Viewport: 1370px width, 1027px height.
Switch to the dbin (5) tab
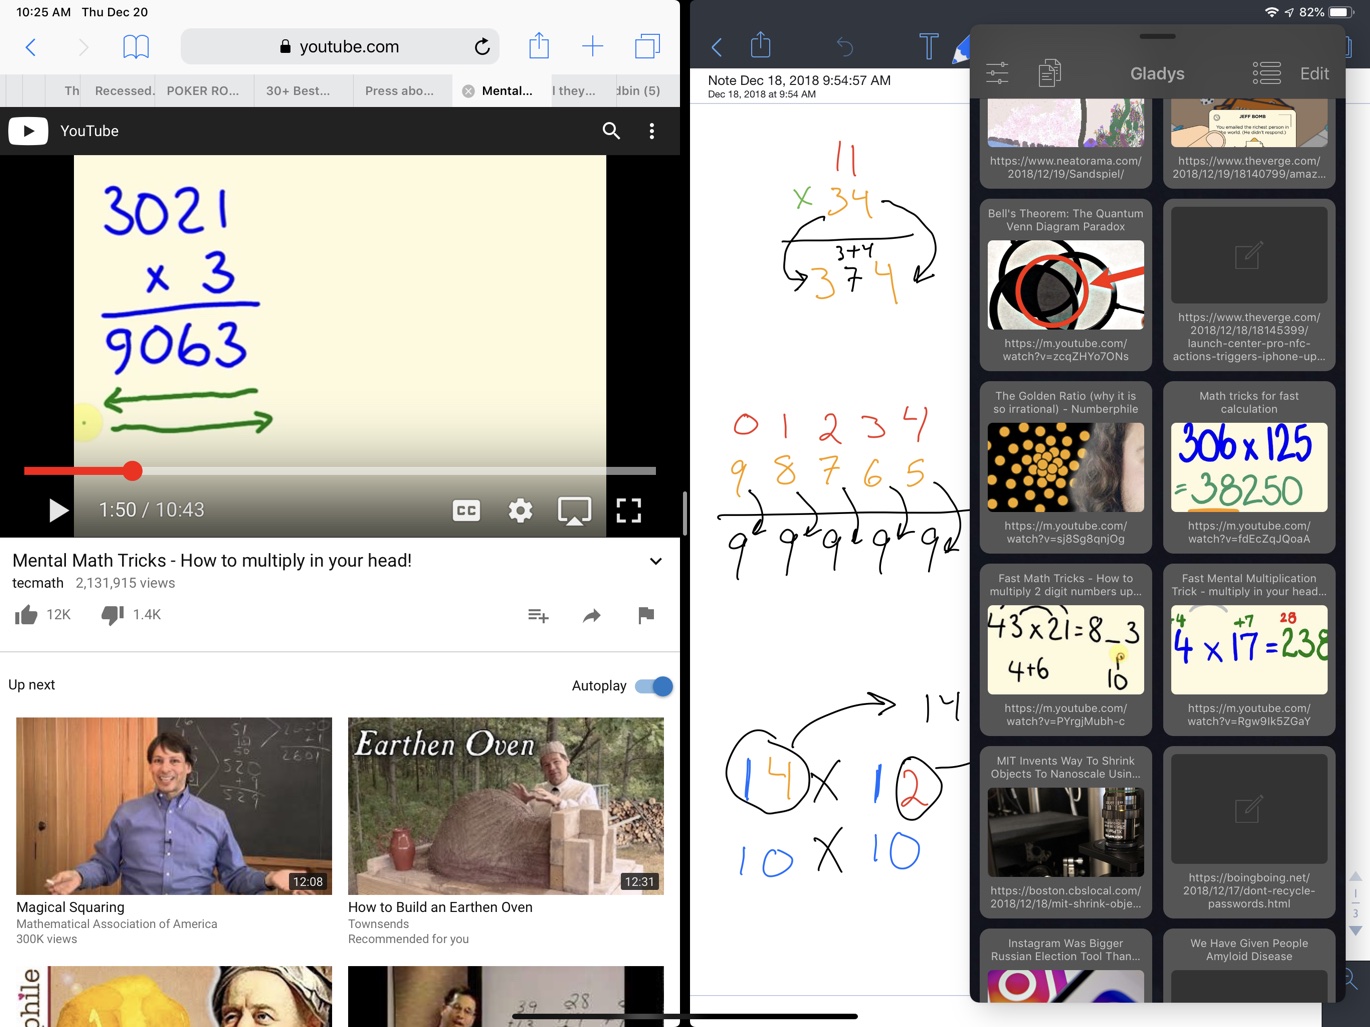click(x=638, y=90)
